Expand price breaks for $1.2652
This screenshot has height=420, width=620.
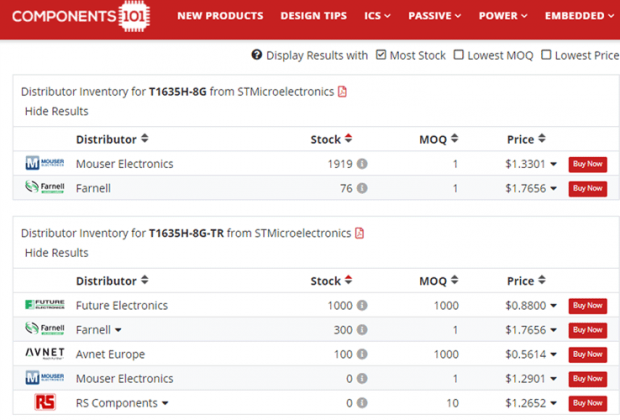(554, 403)
